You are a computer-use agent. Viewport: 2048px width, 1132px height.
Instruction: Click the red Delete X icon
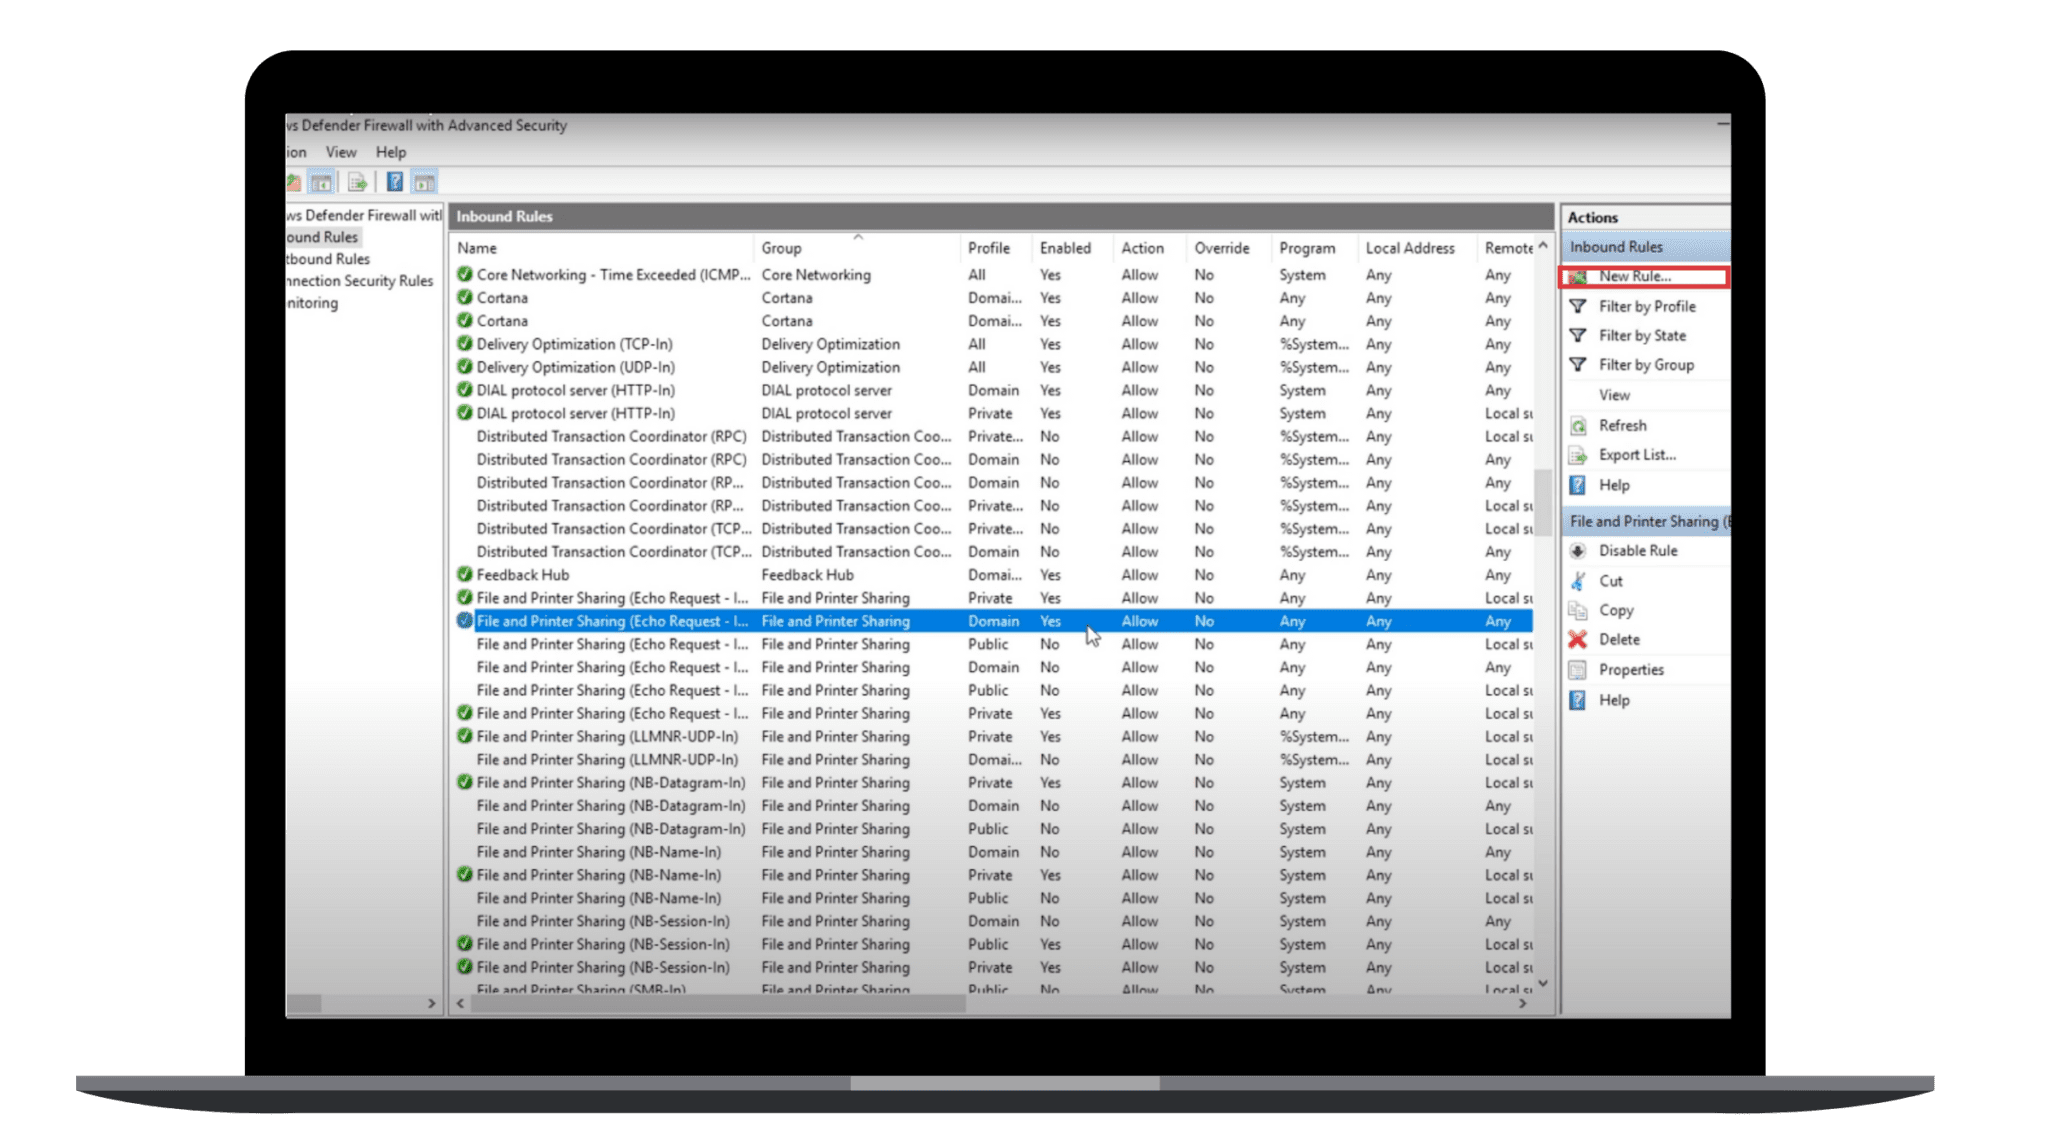coord(1578,640)
